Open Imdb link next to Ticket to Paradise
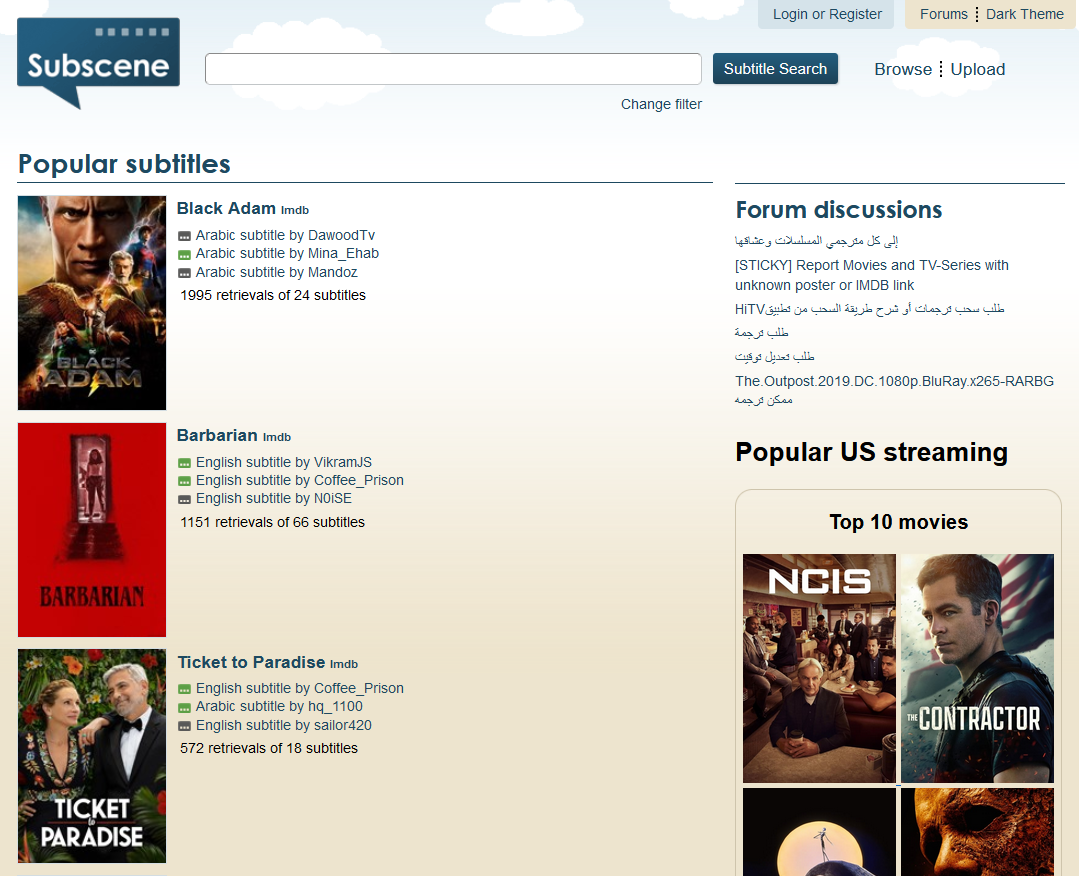Image resolution: width=1079 pixels, height=876 pixels. 344,665
